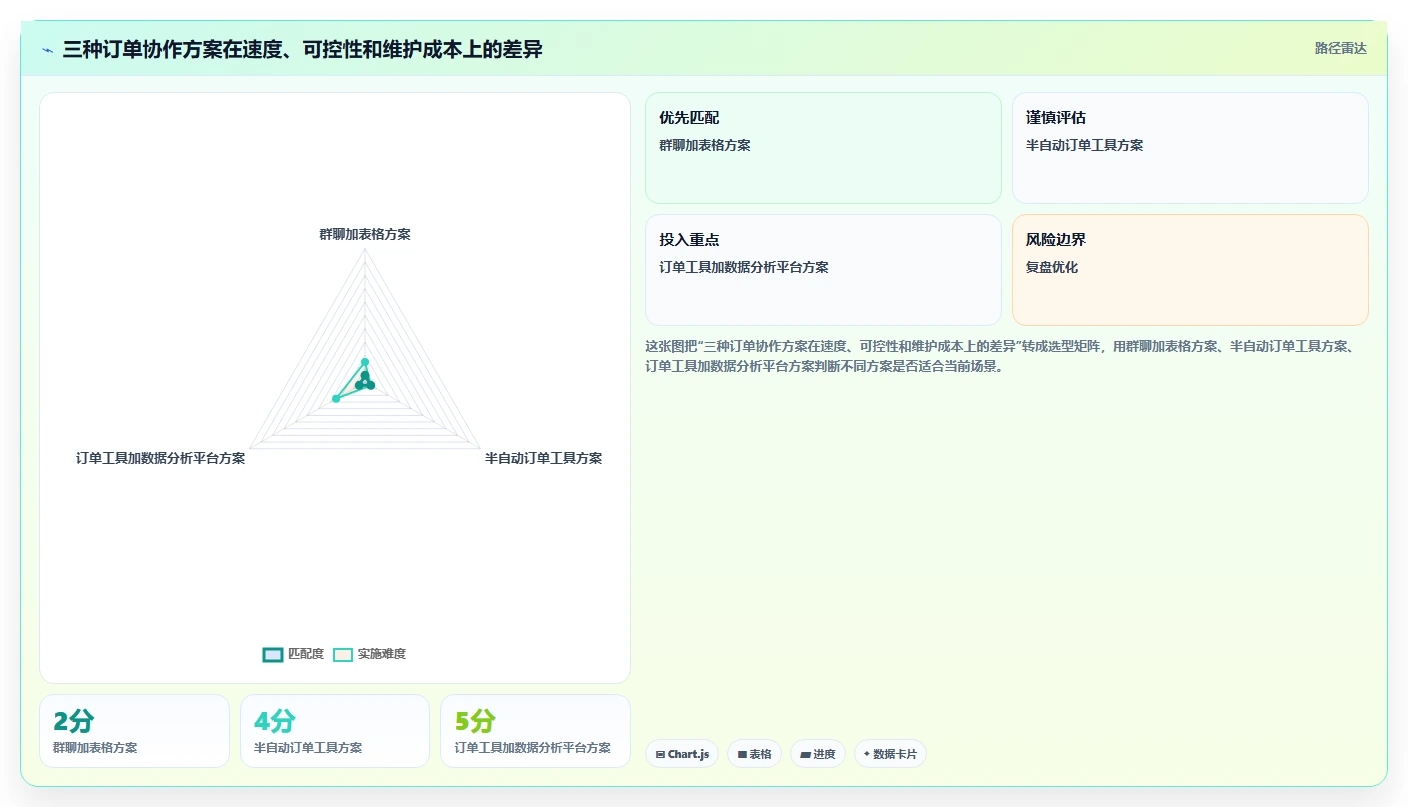Select the 4分 score card
The width and height of the screenshot is (1408, 807).
pos(335,731)
